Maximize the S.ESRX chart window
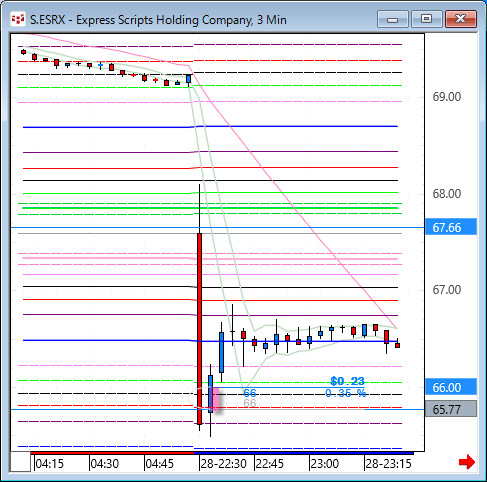This screenshot has height=482, width=487. (x=426, y=19)
